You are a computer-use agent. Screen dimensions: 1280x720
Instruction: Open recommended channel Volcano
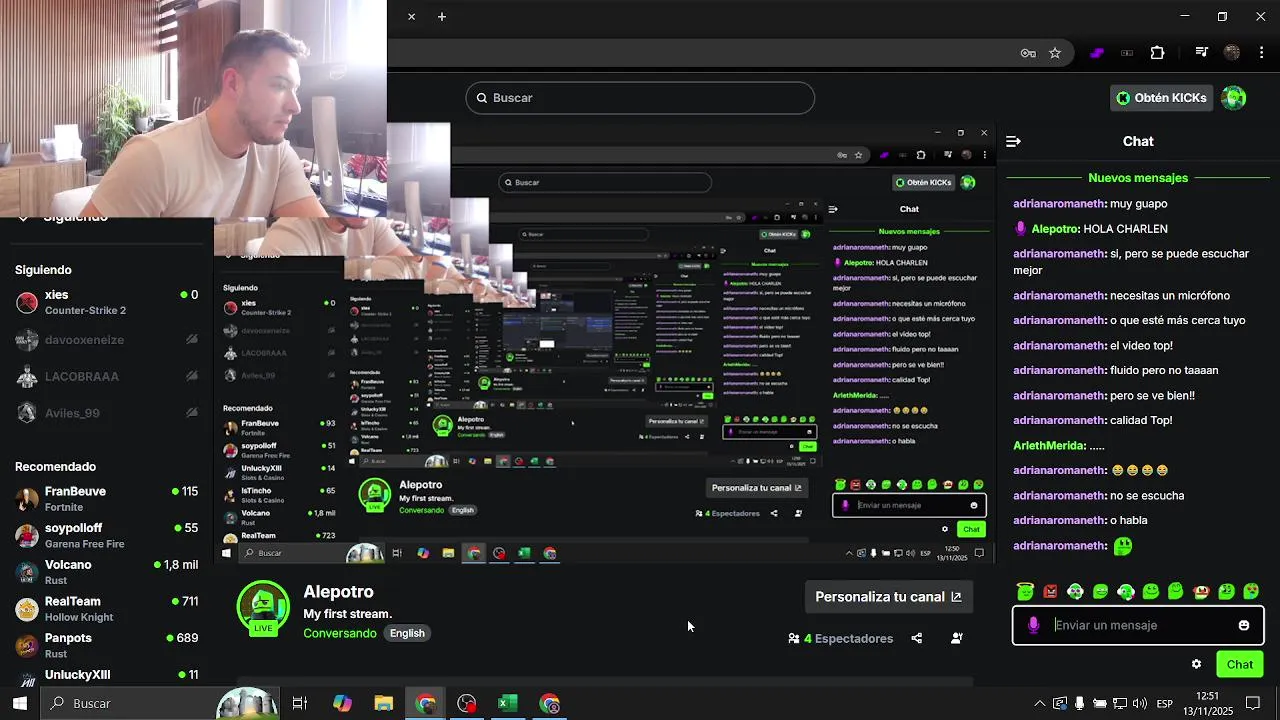coord(107,572)
